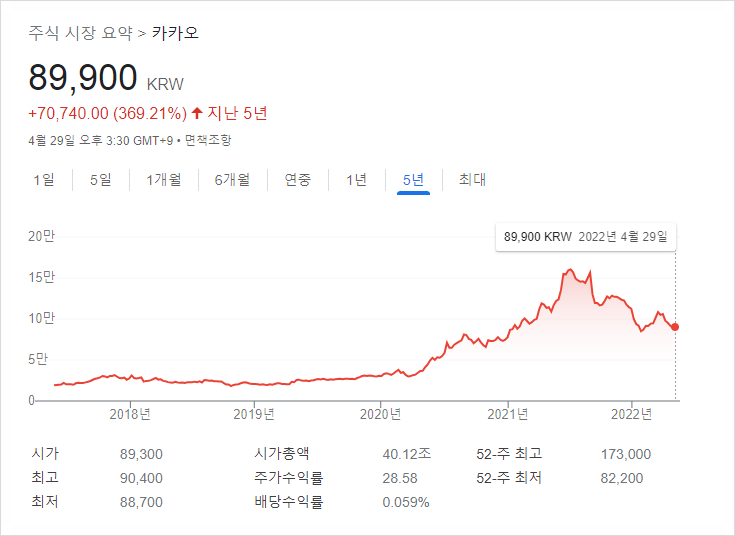Click the 시가총액 label
Screen dimensions: 735x536
tap(282, 453)
